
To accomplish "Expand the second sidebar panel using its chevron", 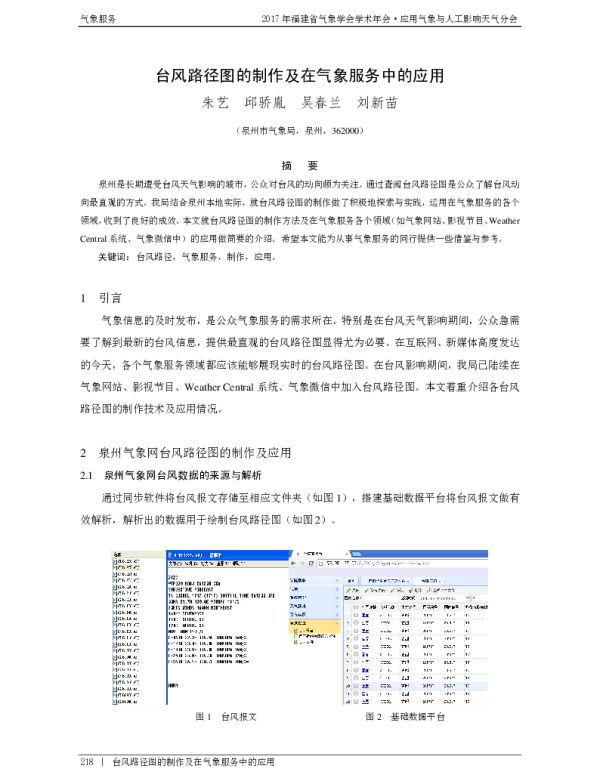I will (x=338, y=589).
